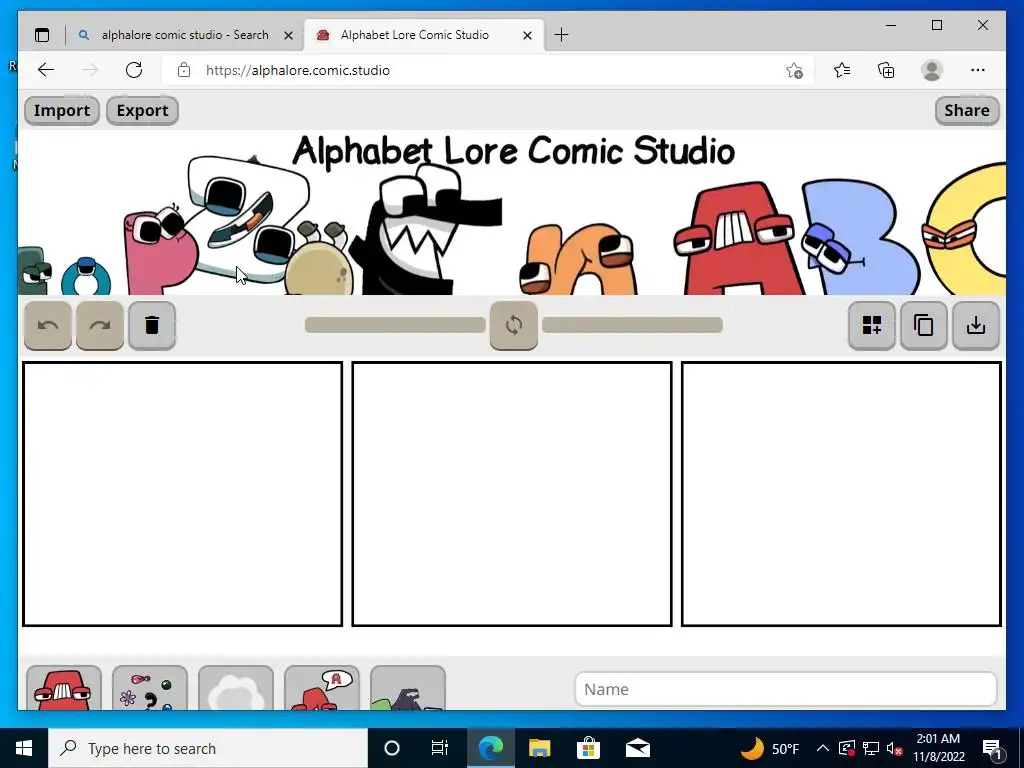Open the Share button
1024x768 pixels.
[967, 110]
